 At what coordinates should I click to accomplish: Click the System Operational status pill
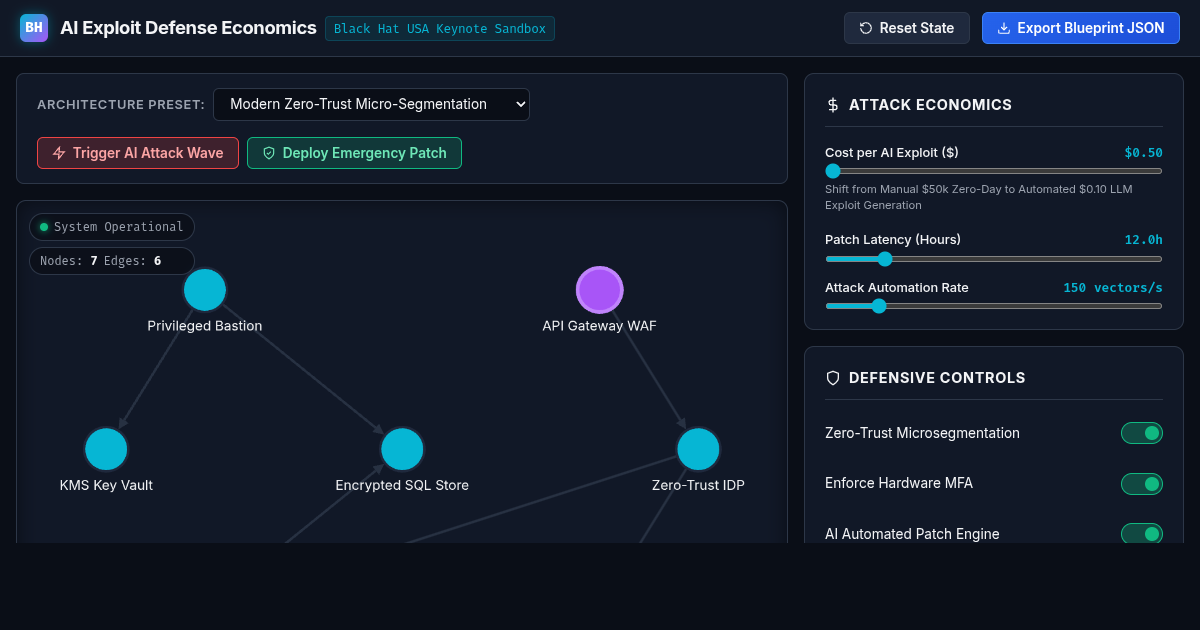[112, 227]
